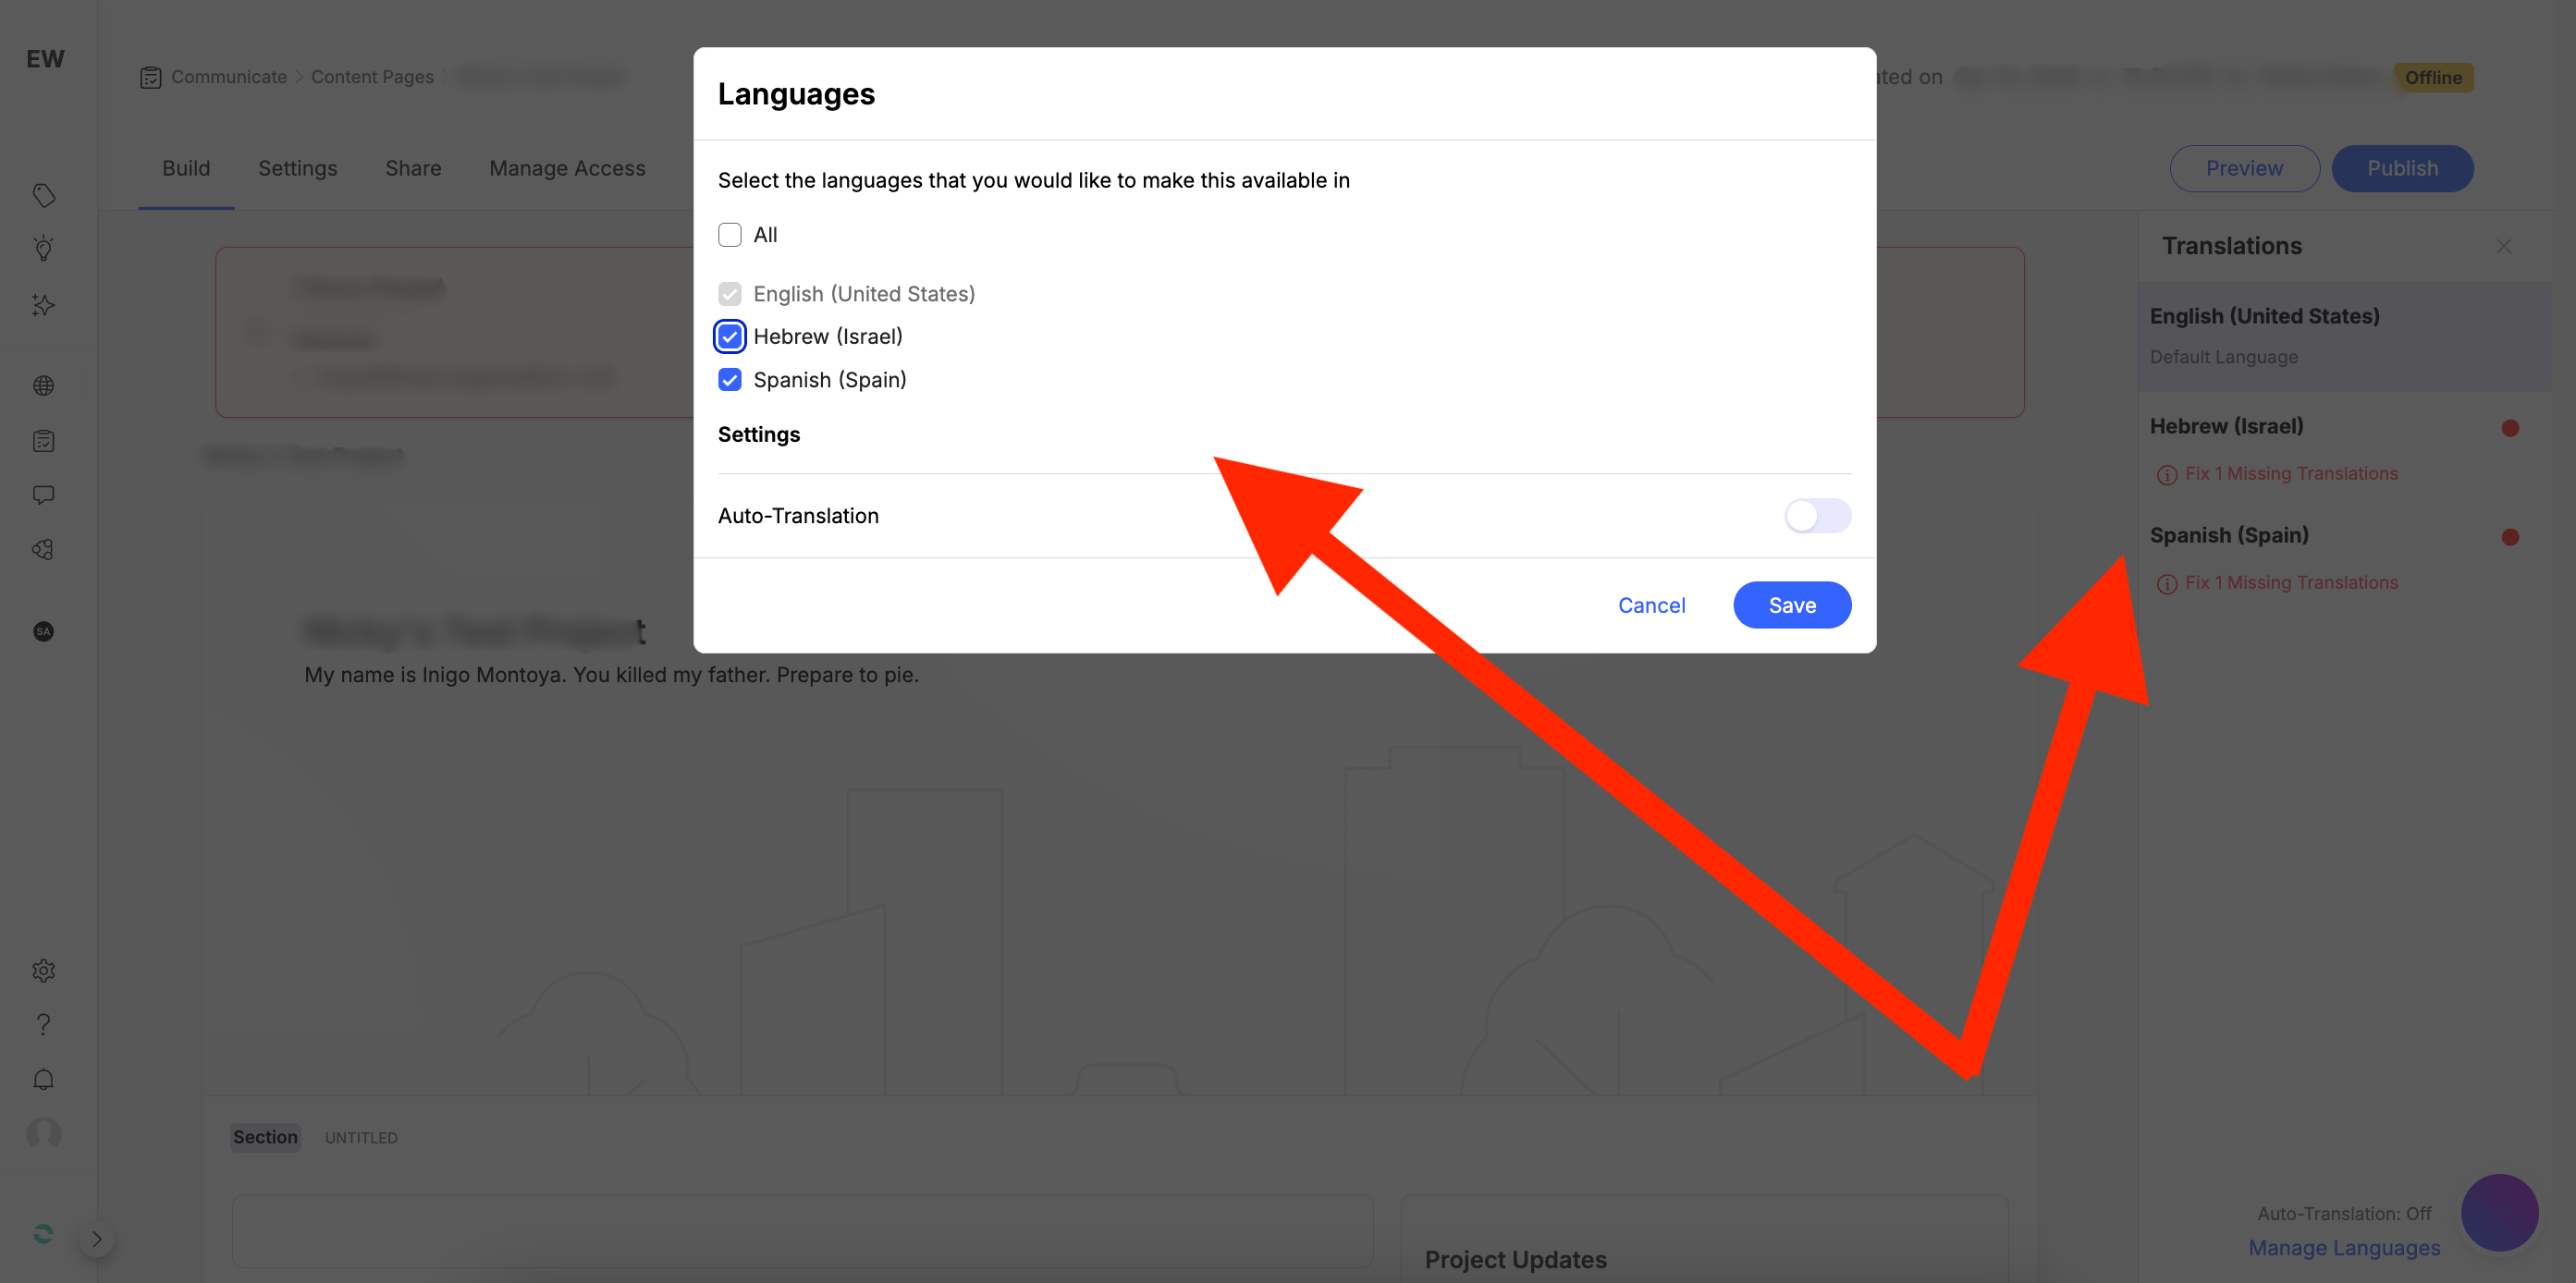The image size is (2576, 1283).
Task: Open the Manage Languages link
Action: coord(2344,1248)
